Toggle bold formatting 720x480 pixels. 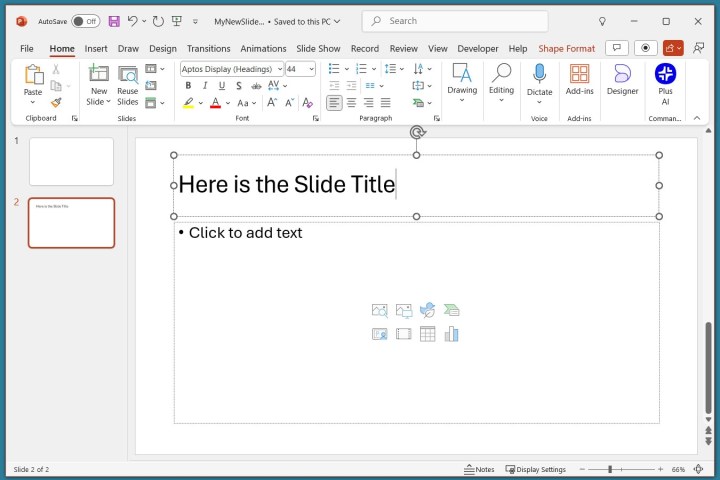pos(187,86)
